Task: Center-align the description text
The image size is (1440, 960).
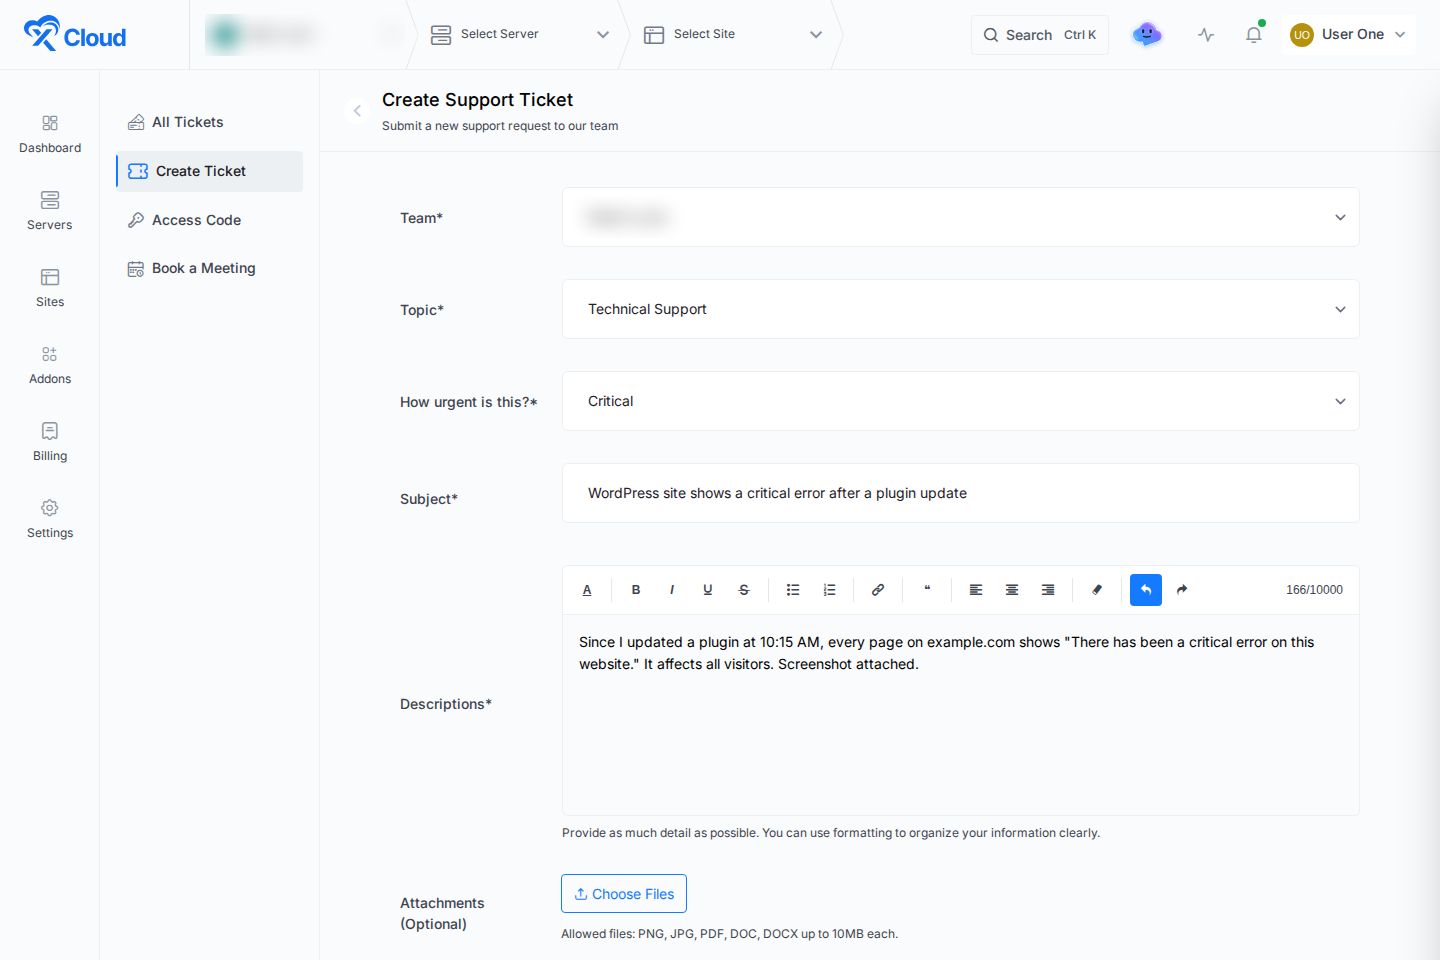Action: pos(1012,590)
